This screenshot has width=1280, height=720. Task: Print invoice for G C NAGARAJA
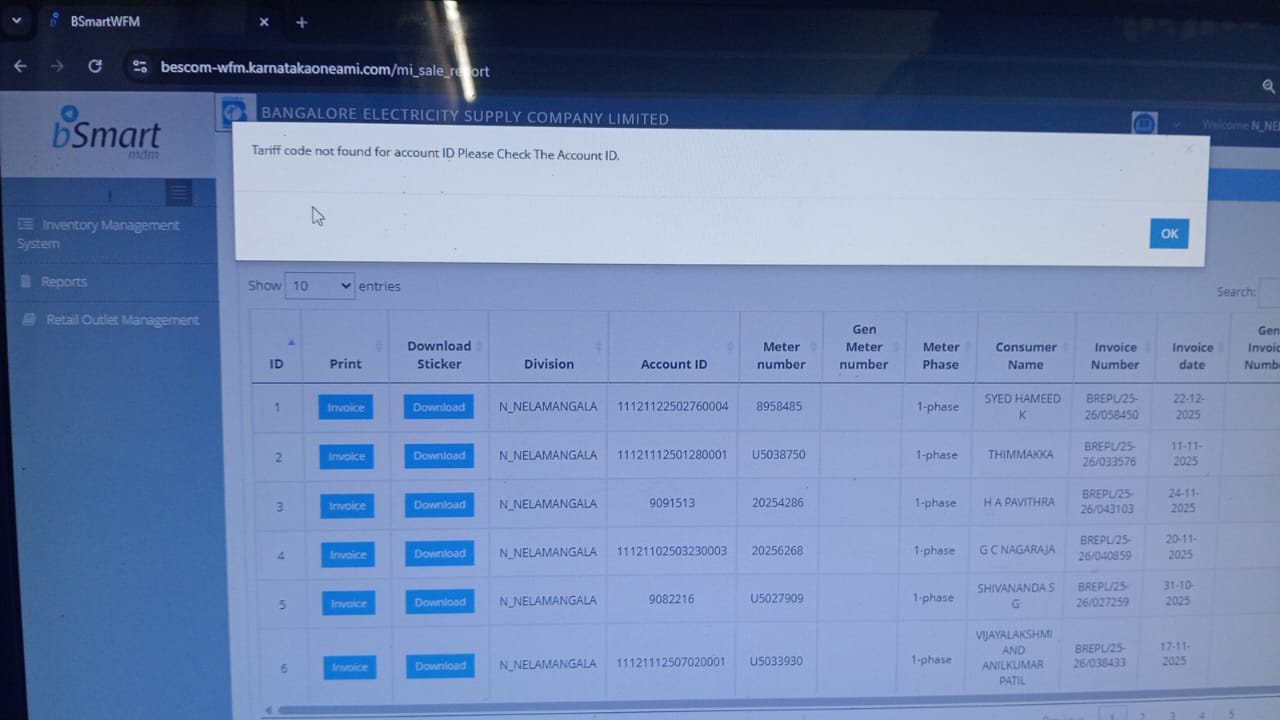(x=348, y=555)
